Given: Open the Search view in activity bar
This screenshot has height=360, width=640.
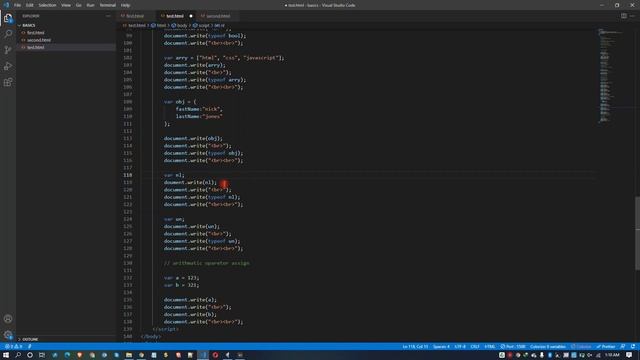Looking at the screenshot, I should point(8,34).
